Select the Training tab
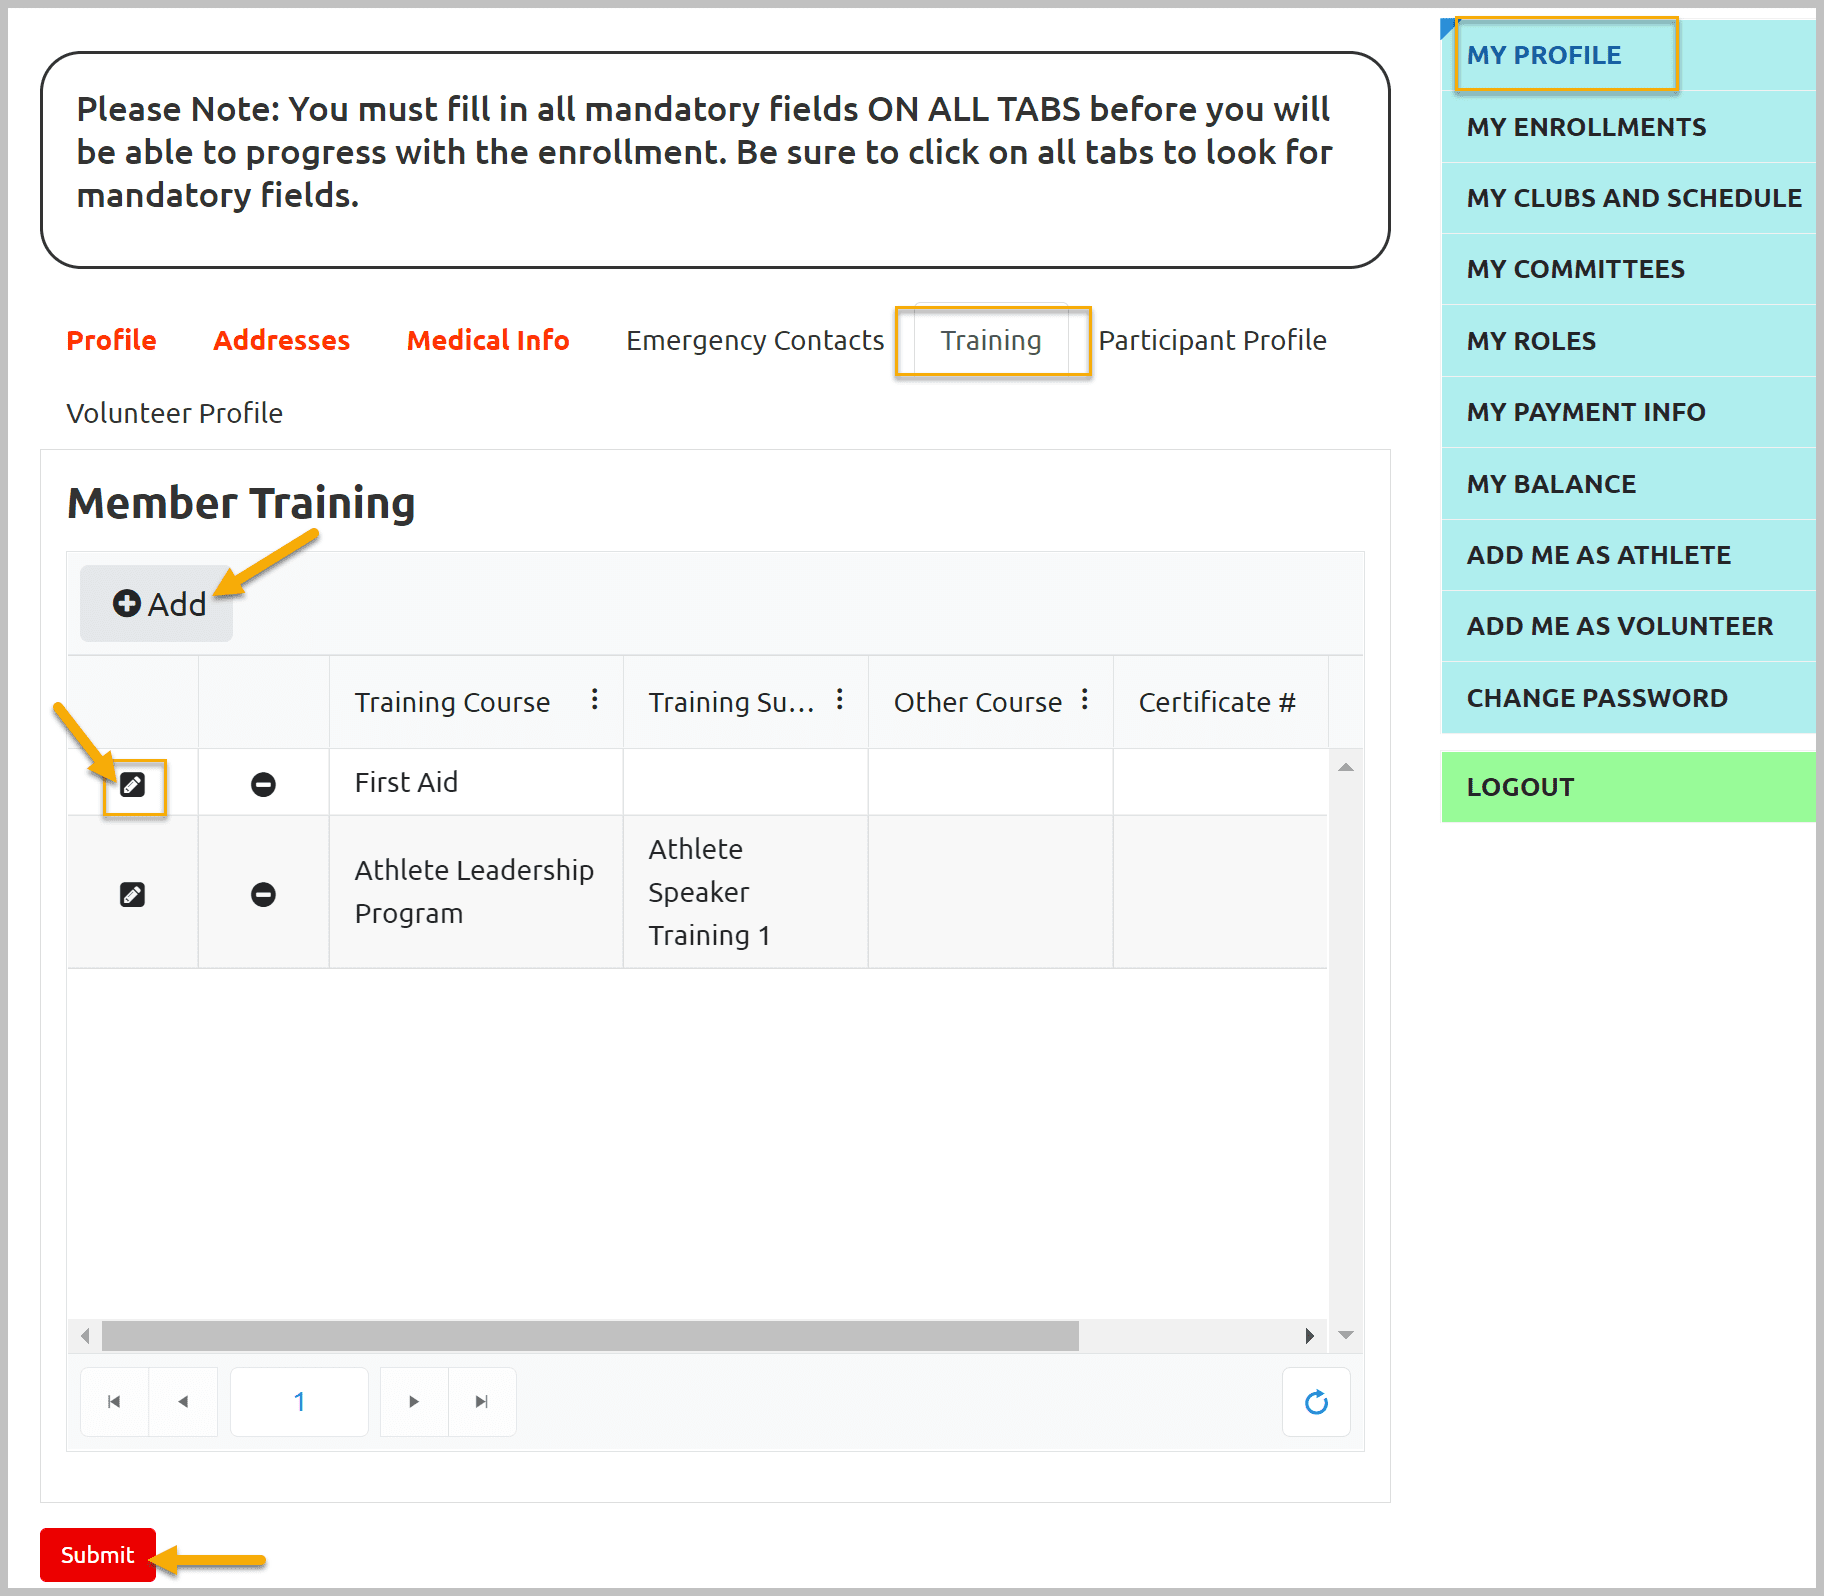 (x=991, y=340)
